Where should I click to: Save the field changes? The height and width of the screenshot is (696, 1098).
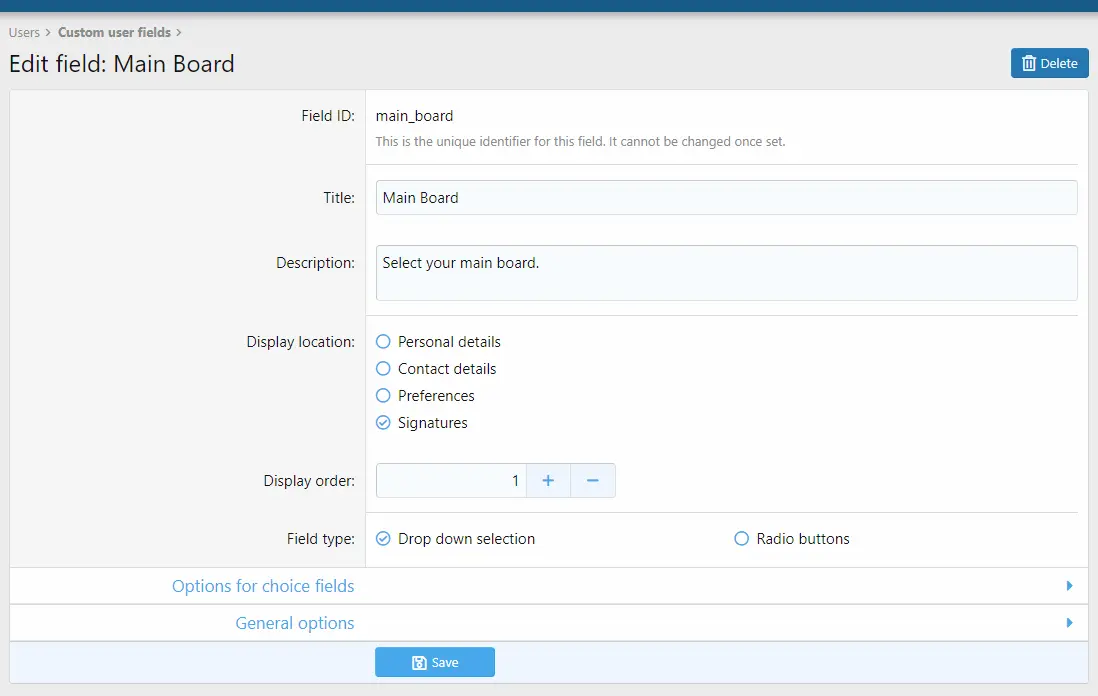point(435,662)
